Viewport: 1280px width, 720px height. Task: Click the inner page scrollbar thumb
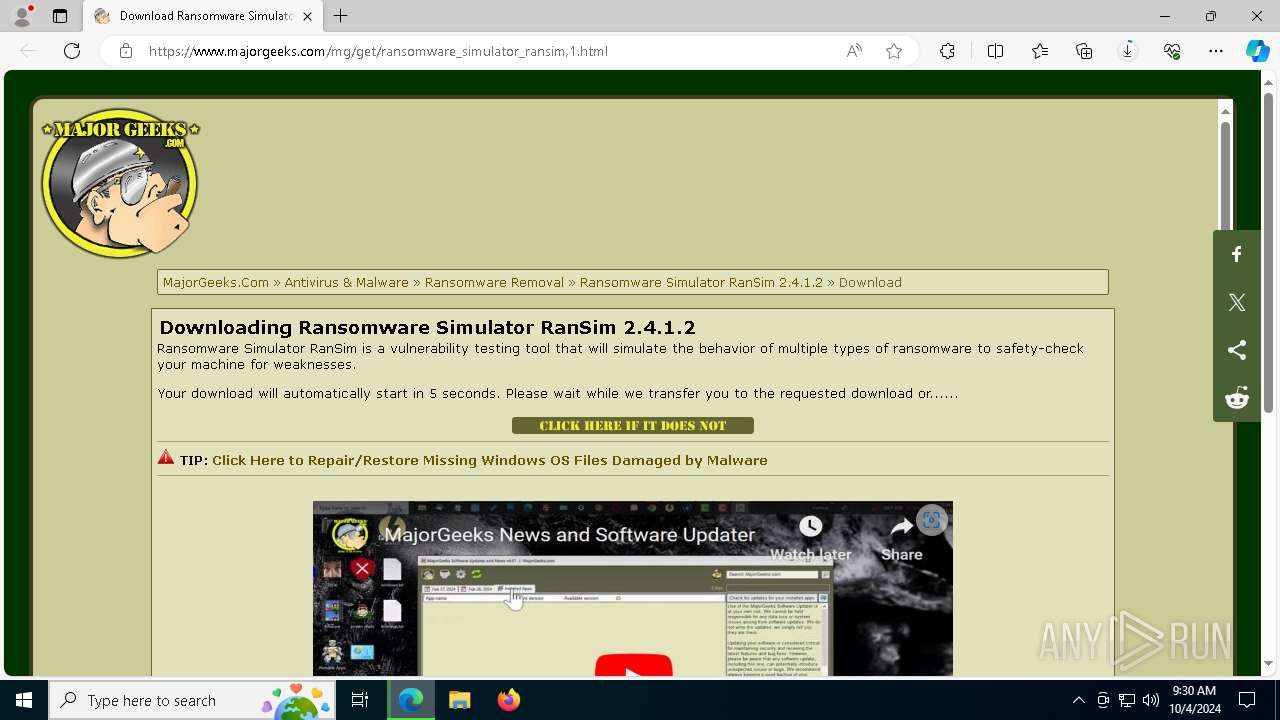1225,178
